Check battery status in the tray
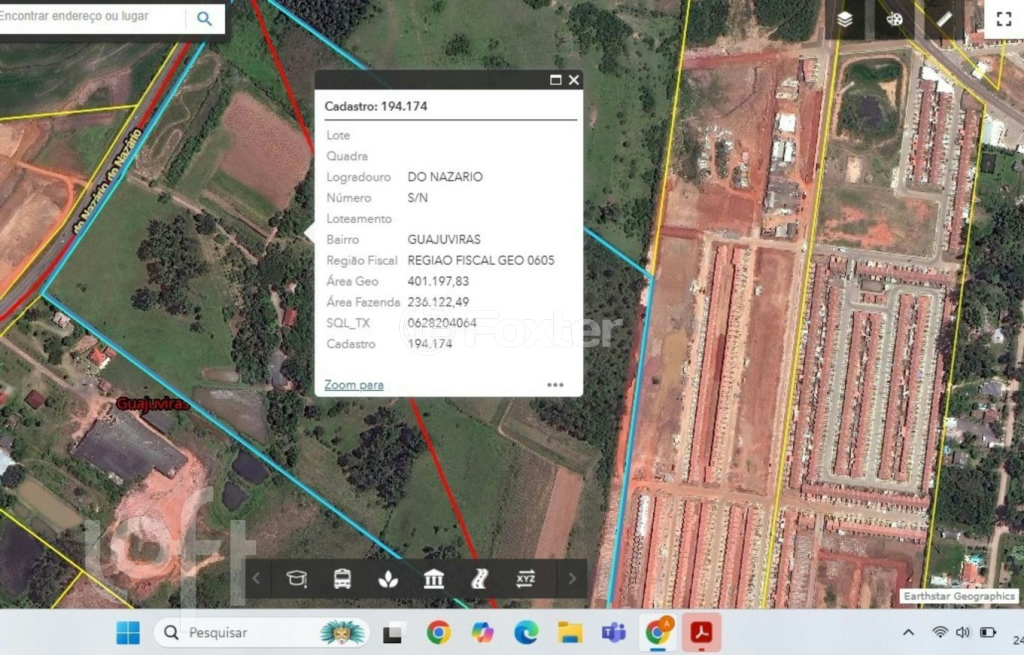The image size is (1024, 655). (987, 632)
